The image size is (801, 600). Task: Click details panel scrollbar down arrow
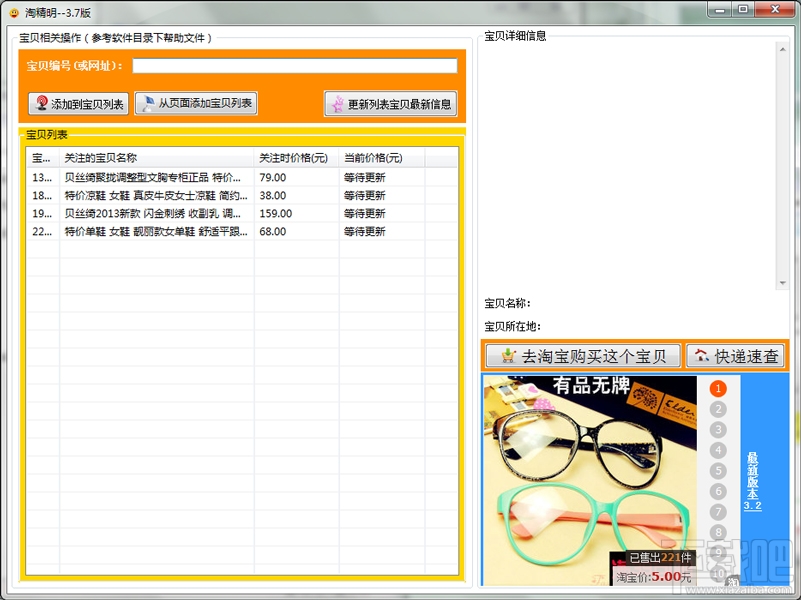pyautogui.click(x=782, y=283)
